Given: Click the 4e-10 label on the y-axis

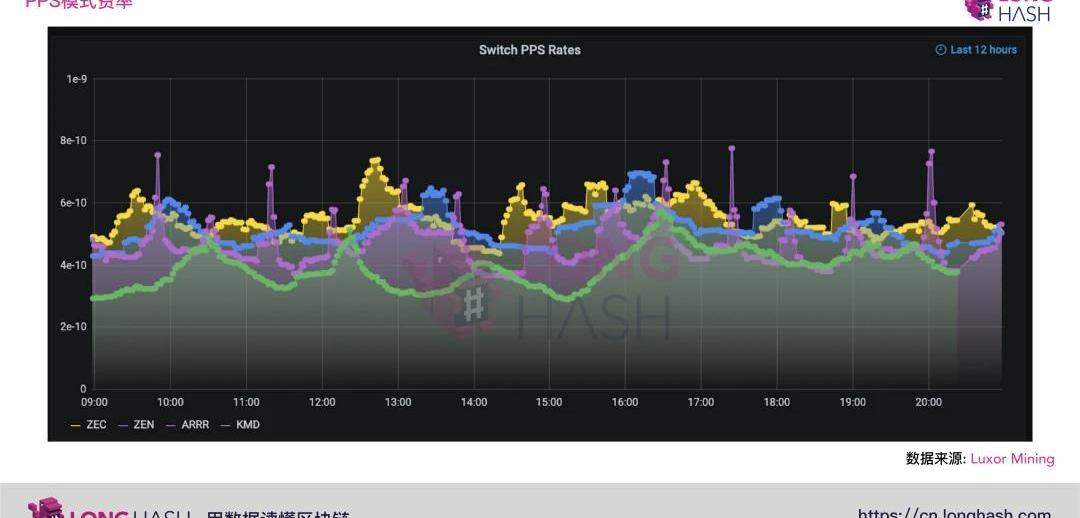Looking at the screenshot, I should tap(73, 265).
